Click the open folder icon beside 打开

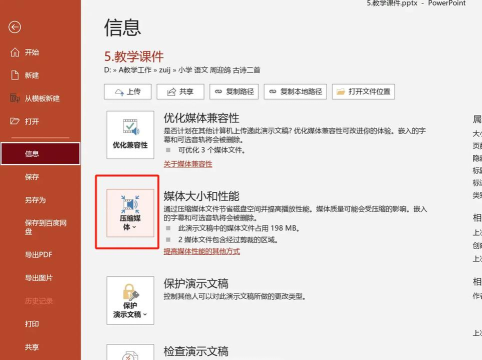coord(15,121)
